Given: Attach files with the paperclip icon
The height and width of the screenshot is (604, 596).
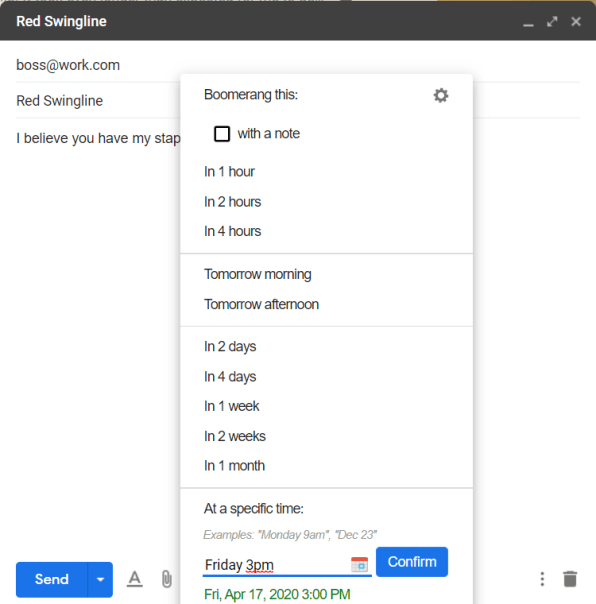Looking at the screenshot, I should (166, 579).
